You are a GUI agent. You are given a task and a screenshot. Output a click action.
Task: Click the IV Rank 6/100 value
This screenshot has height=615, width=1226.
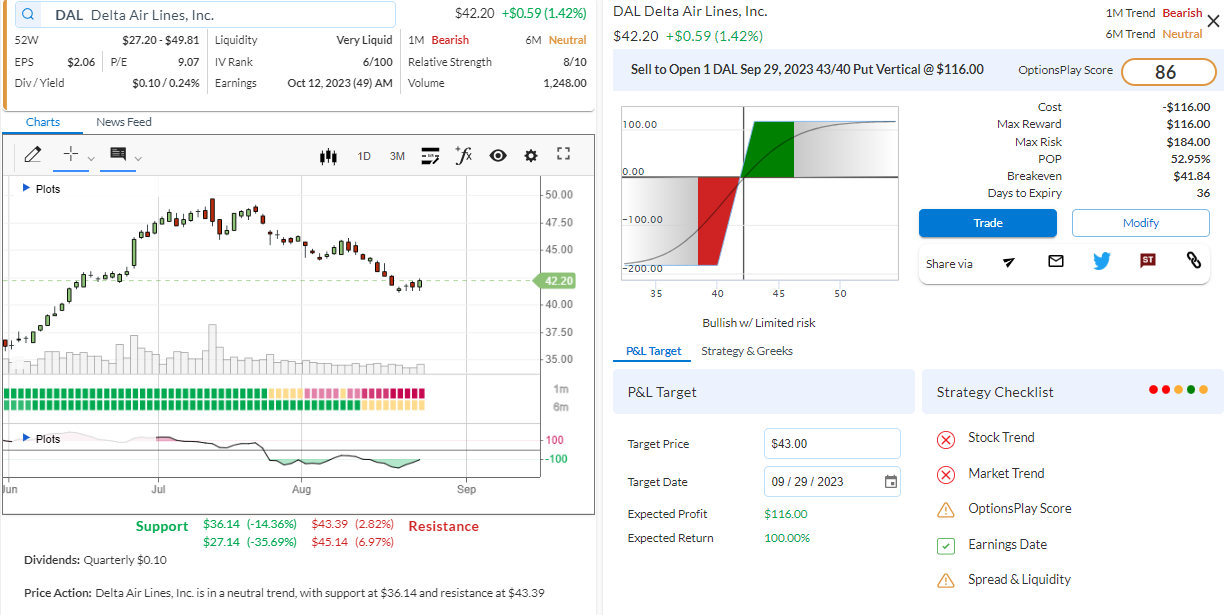tap(377, 62)
